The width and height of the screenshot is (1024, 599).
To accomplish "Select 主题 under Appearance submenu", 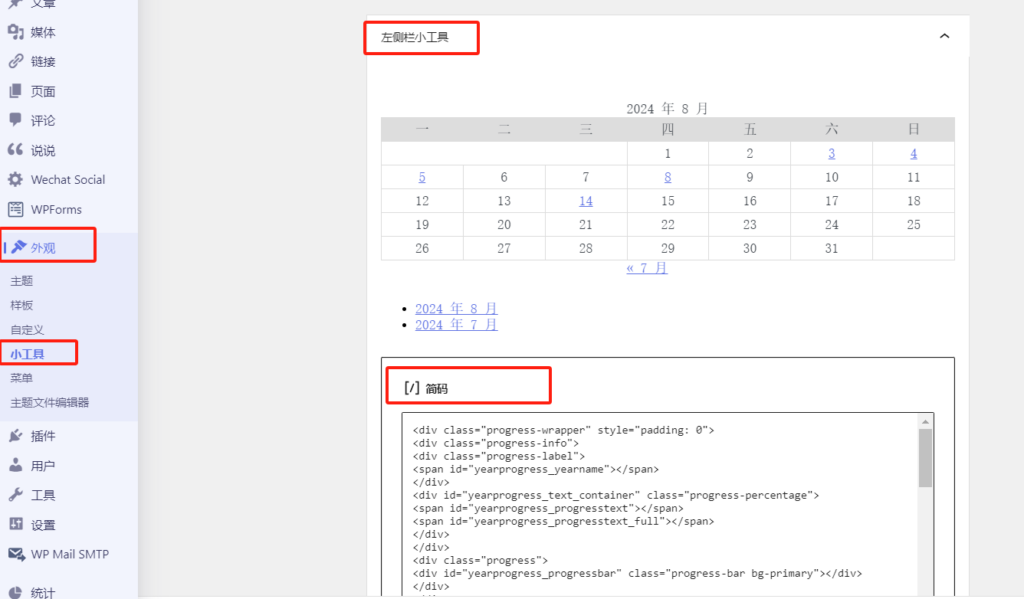I will [22, 281].
